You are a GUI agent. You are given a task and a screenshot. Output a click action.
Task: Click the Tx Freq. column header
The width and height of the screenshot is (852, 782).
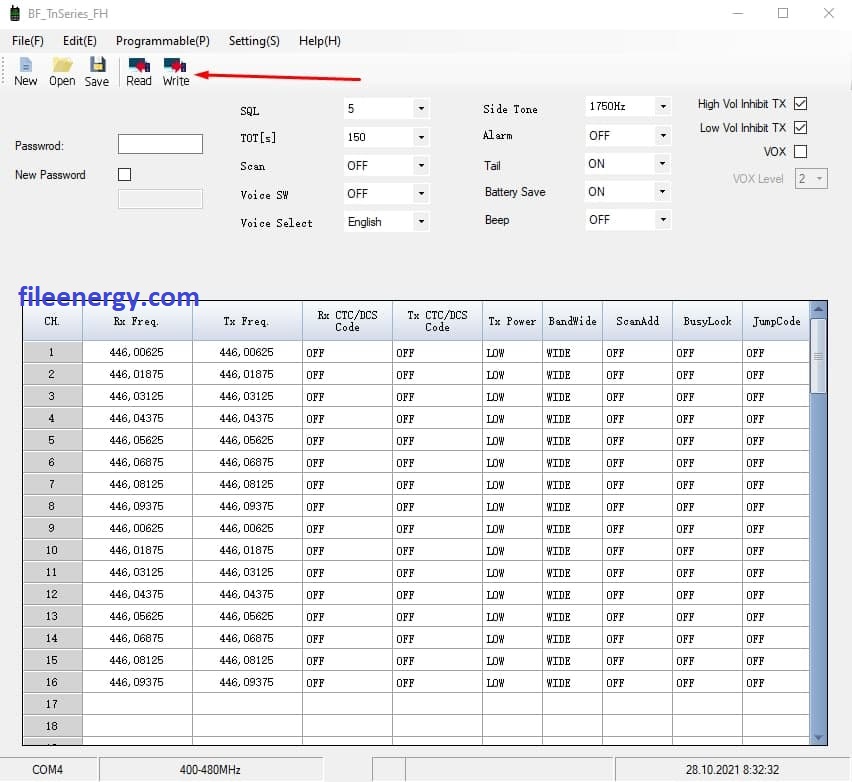click(x=247, y=321)
